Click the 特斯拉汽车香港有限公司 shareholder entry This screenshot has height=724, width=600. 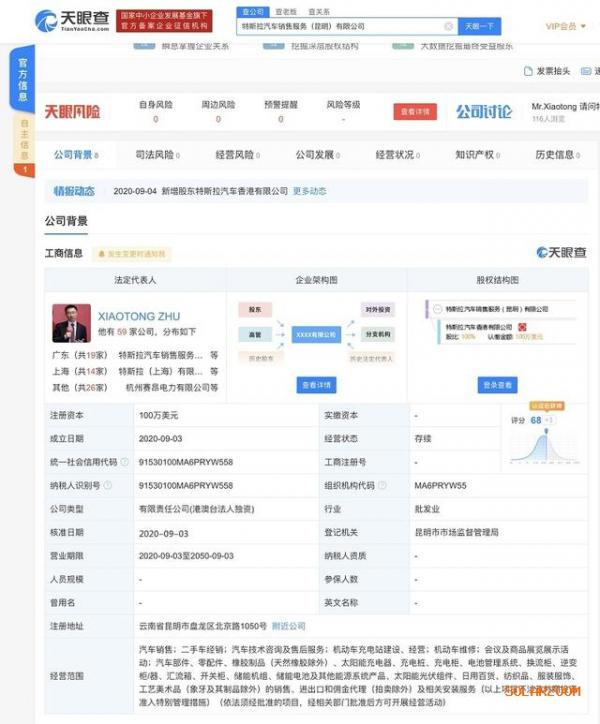(479, 327)
